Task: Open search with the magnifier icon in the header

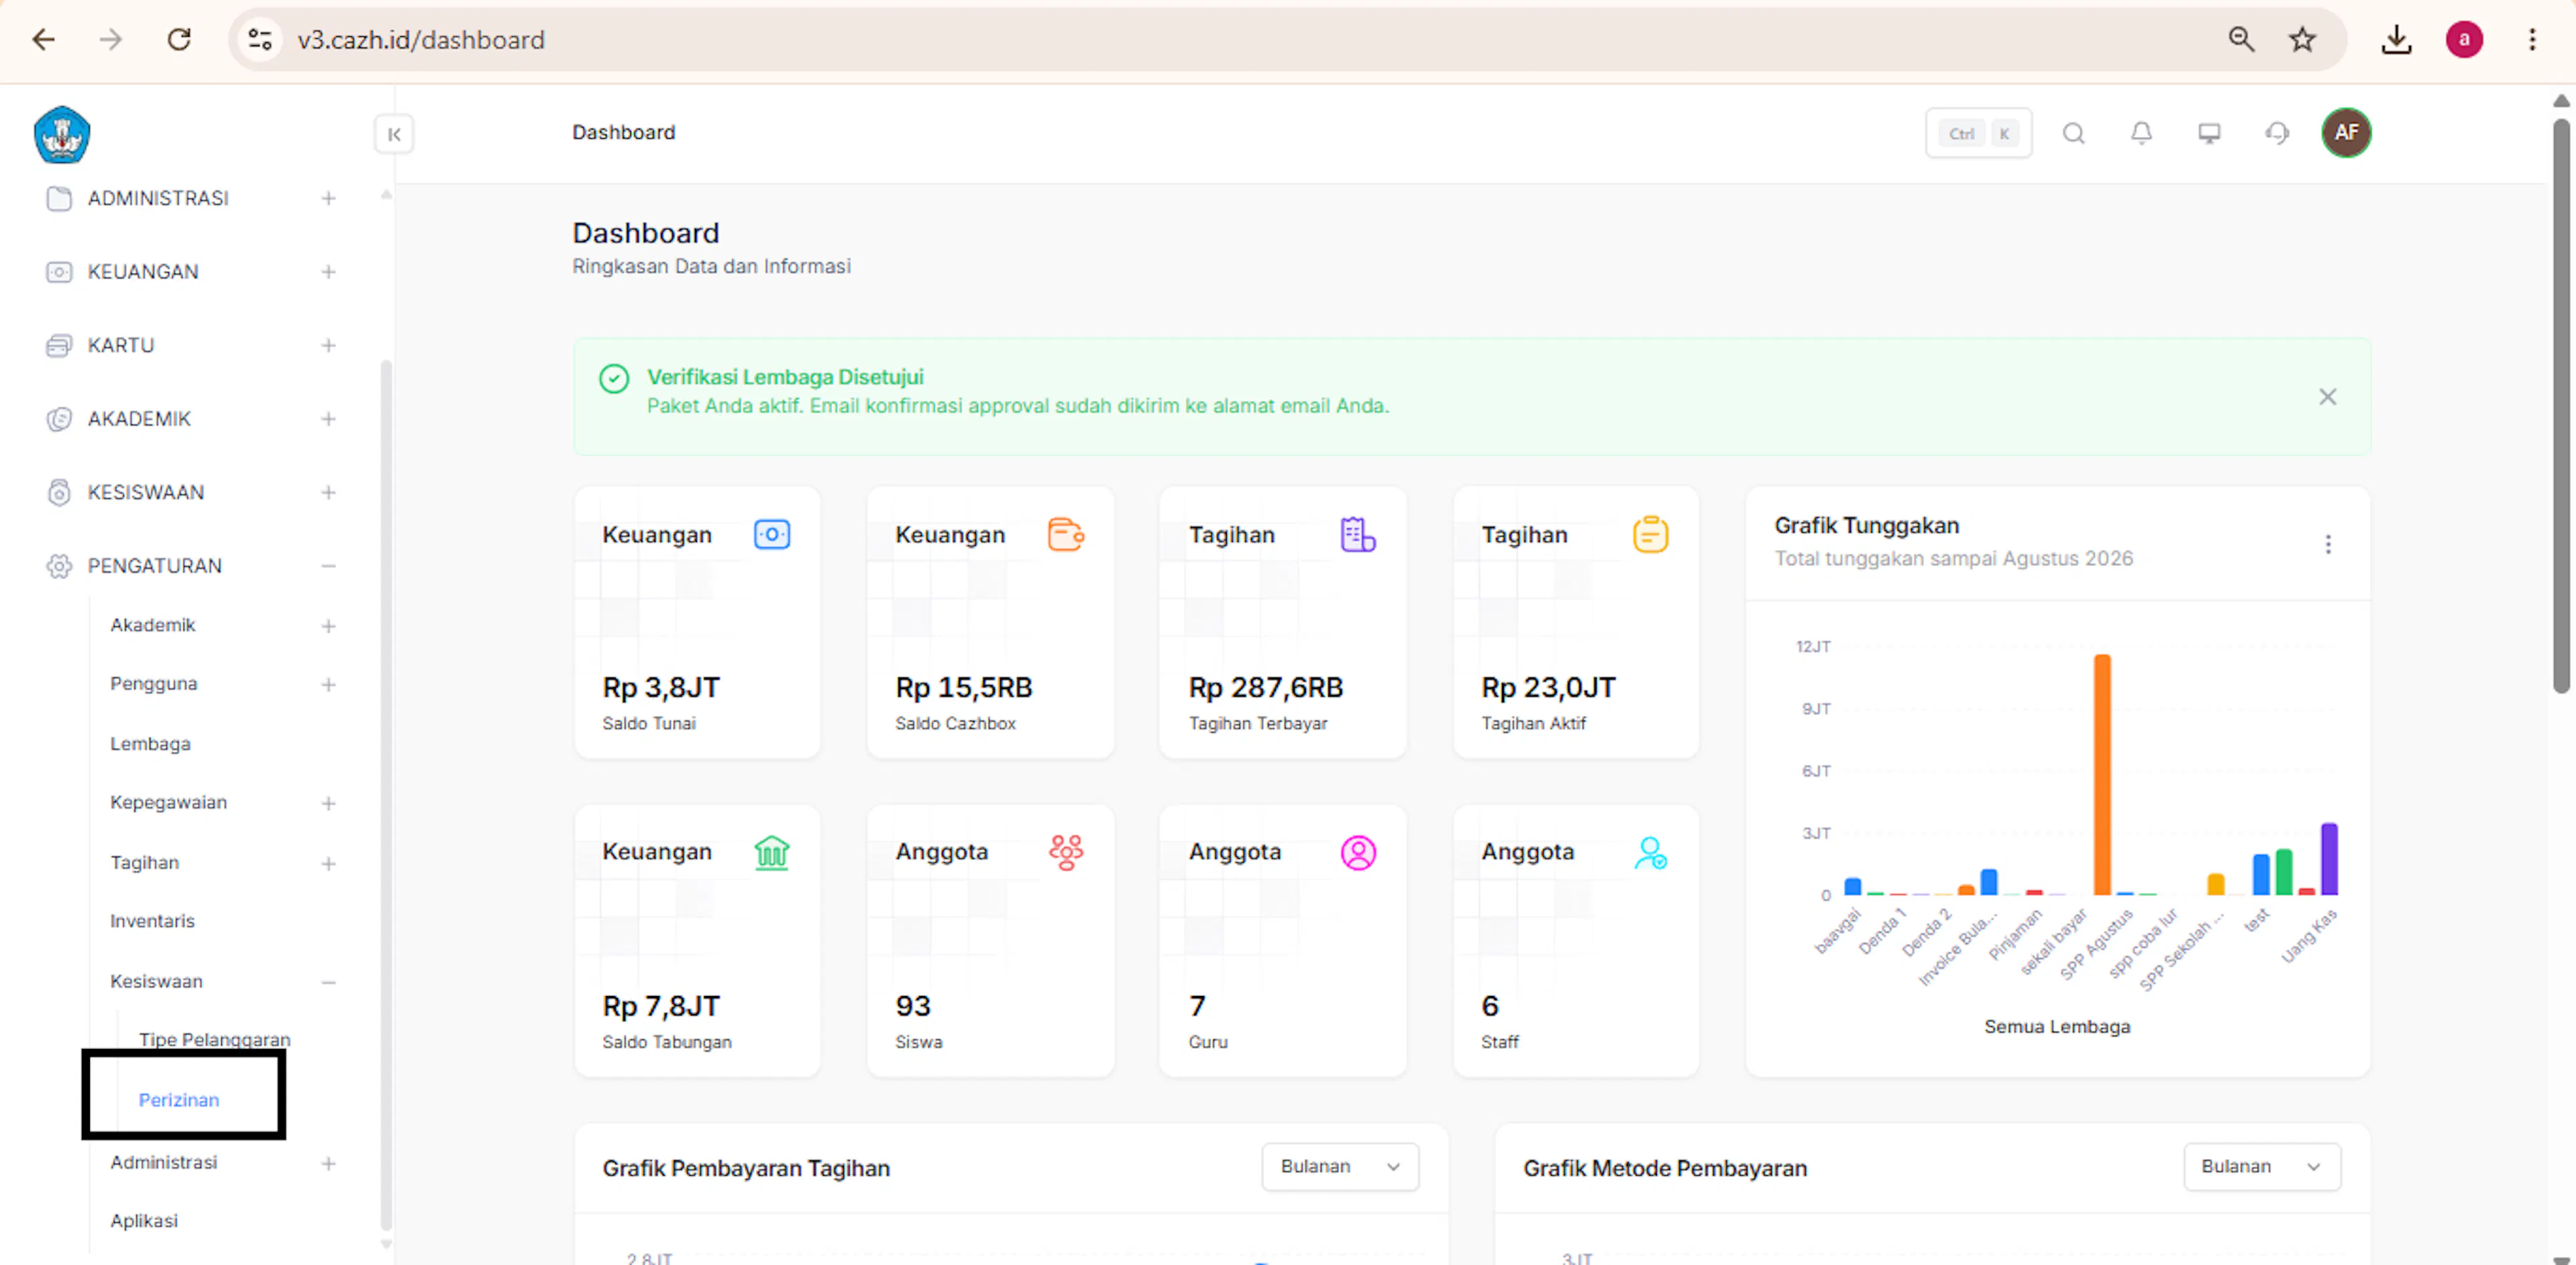Action: tap(2073, 133)
